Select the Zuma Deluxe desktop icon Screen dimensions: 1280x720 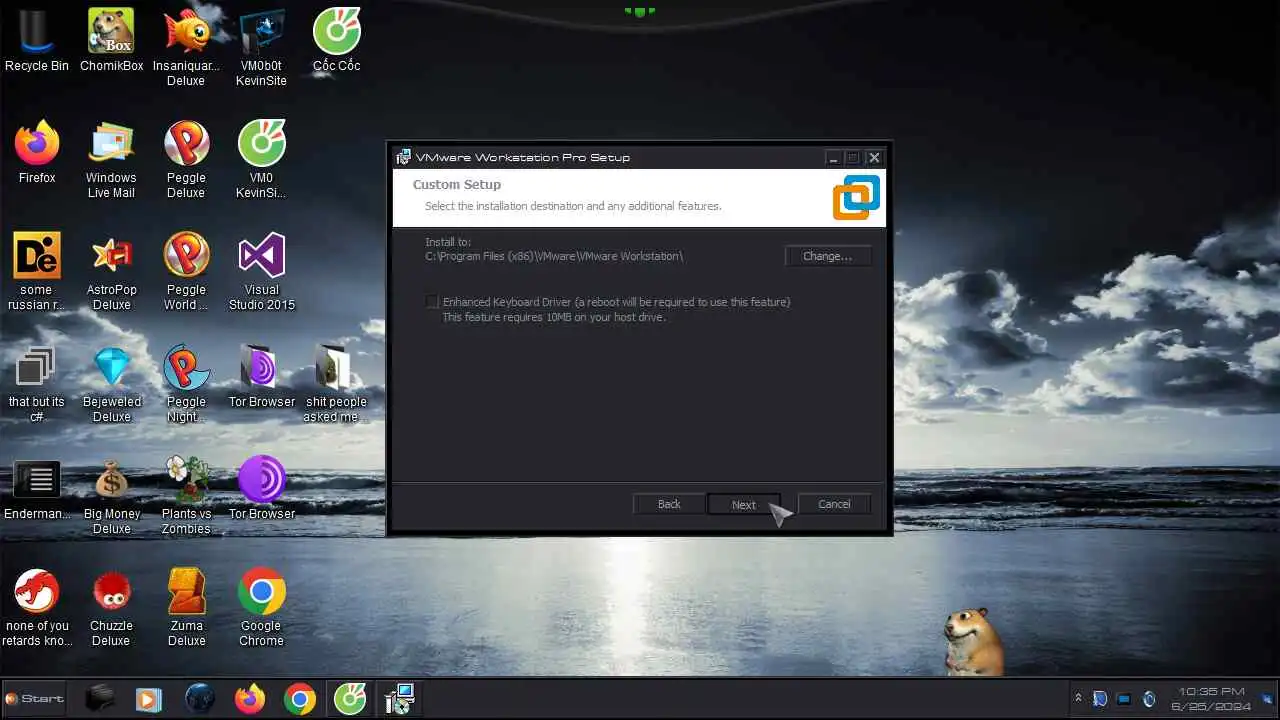(186, 608)
